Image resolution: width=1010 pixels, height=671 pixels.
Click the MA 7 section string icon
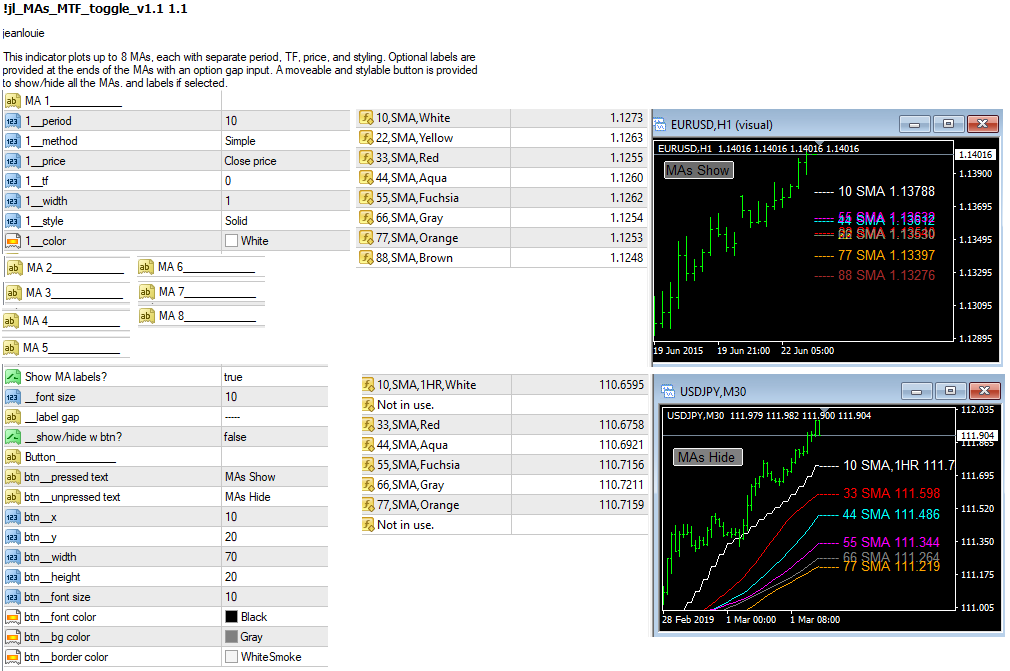(x=146, y=292)
